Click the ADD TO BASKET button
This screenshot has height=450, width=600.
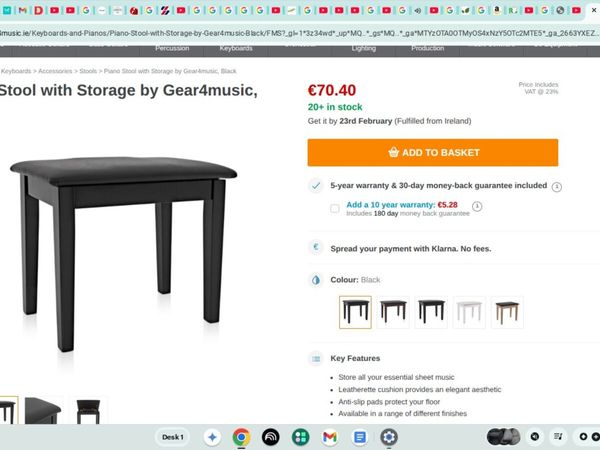[x=432, y=153]
